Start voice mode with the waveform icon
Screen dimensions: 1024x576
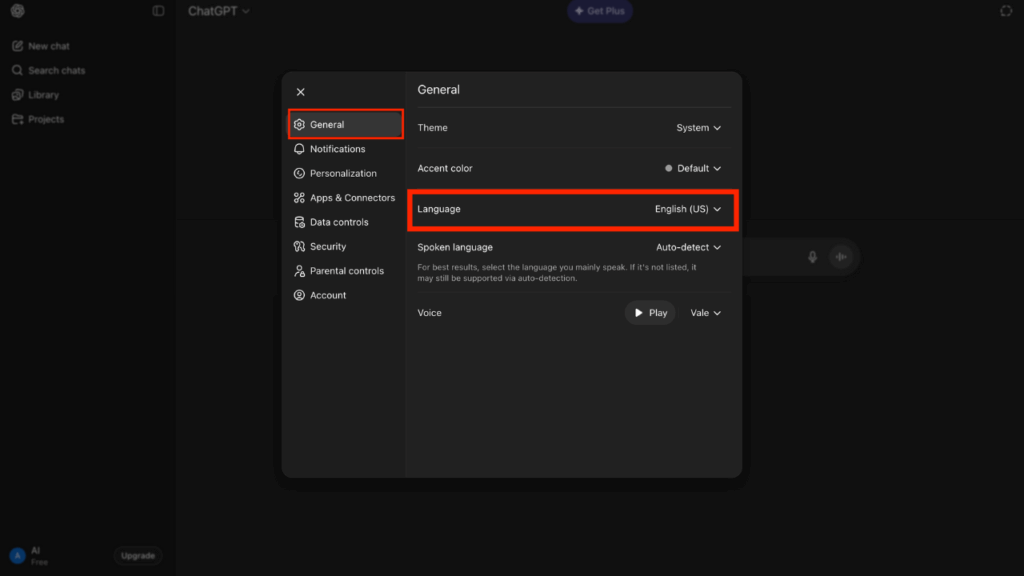pos(841,257)
